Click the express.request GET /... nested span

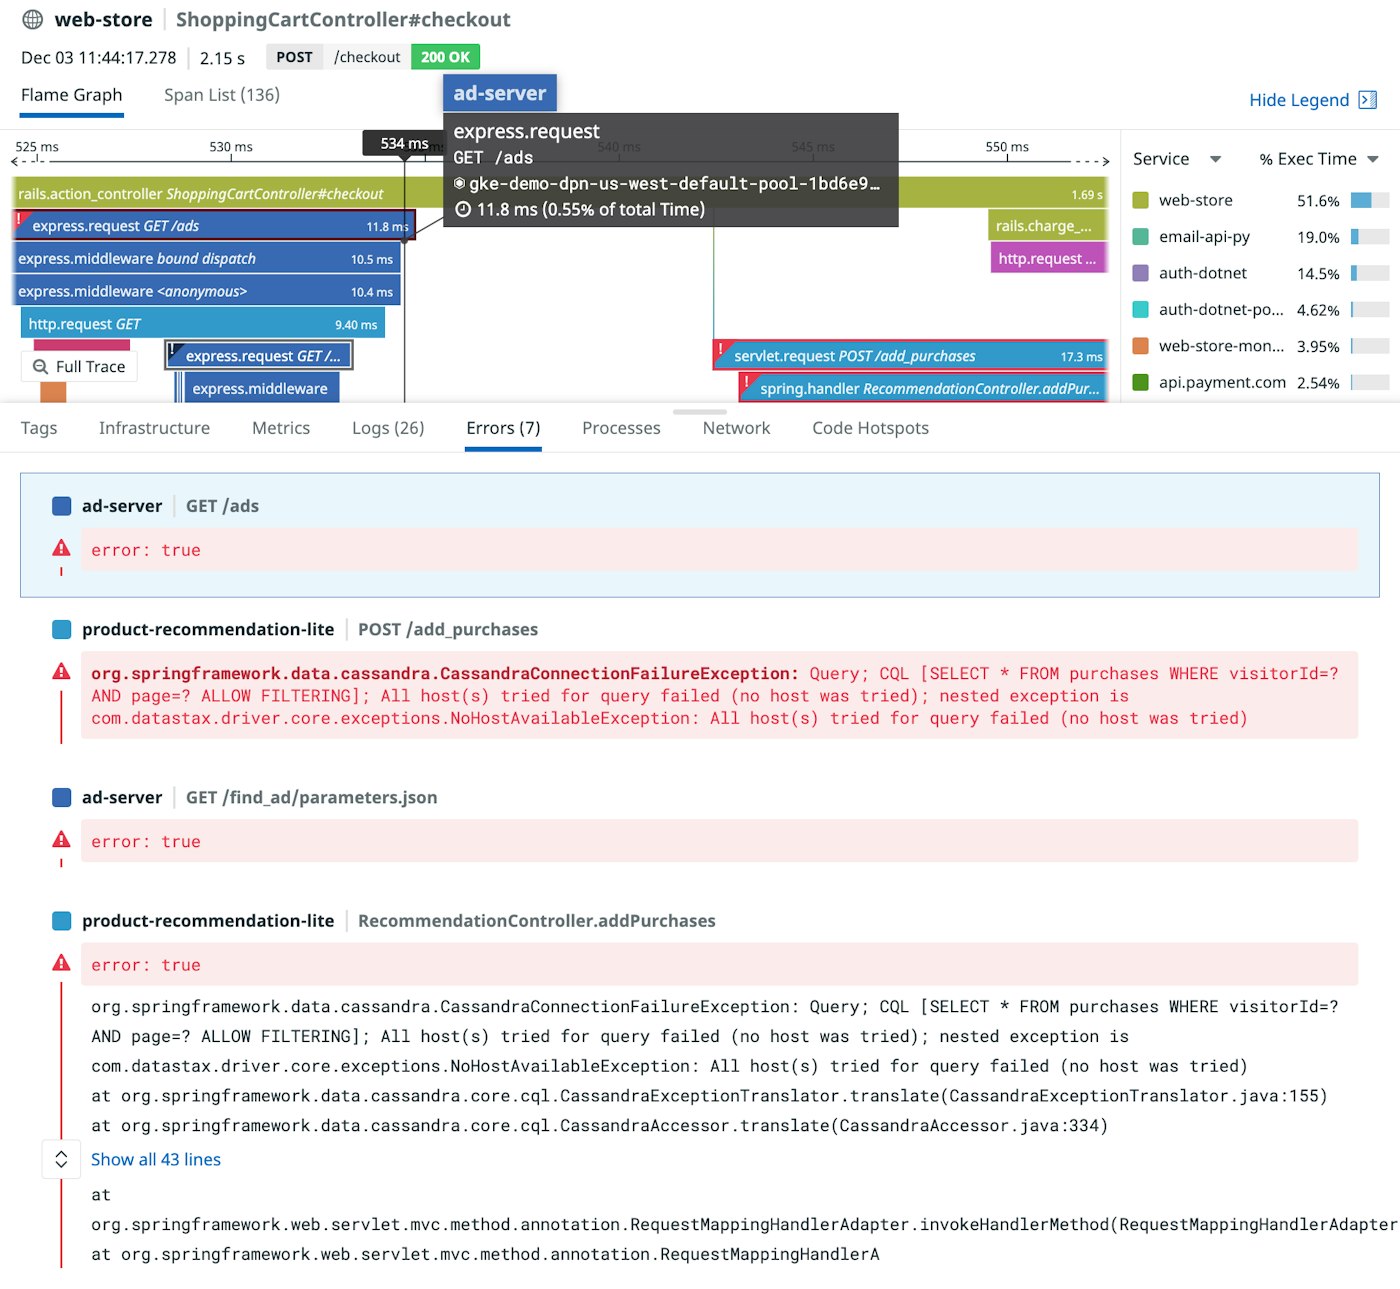[x=259, y=356]
